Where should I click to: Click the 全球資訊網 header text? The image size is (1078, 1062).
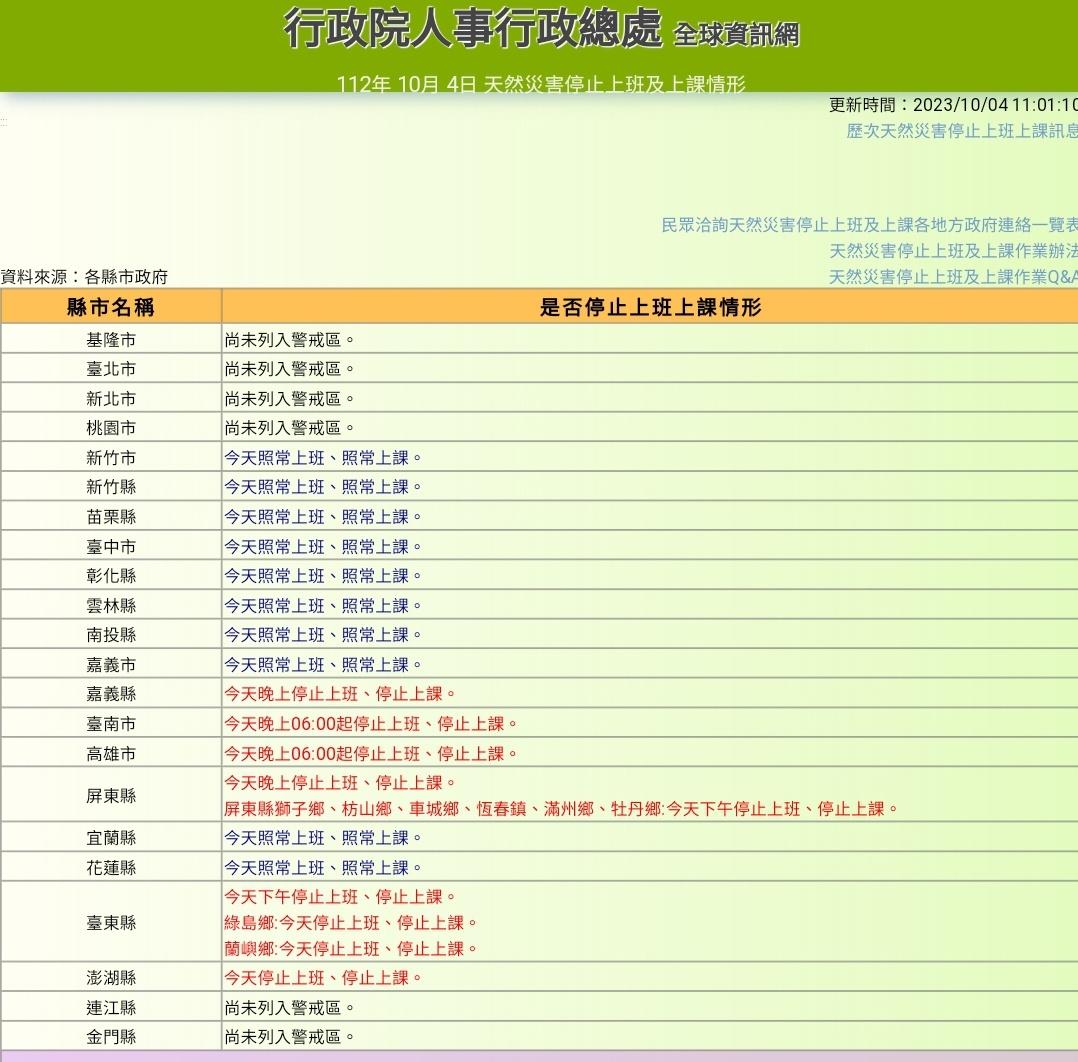click(736, 35)
